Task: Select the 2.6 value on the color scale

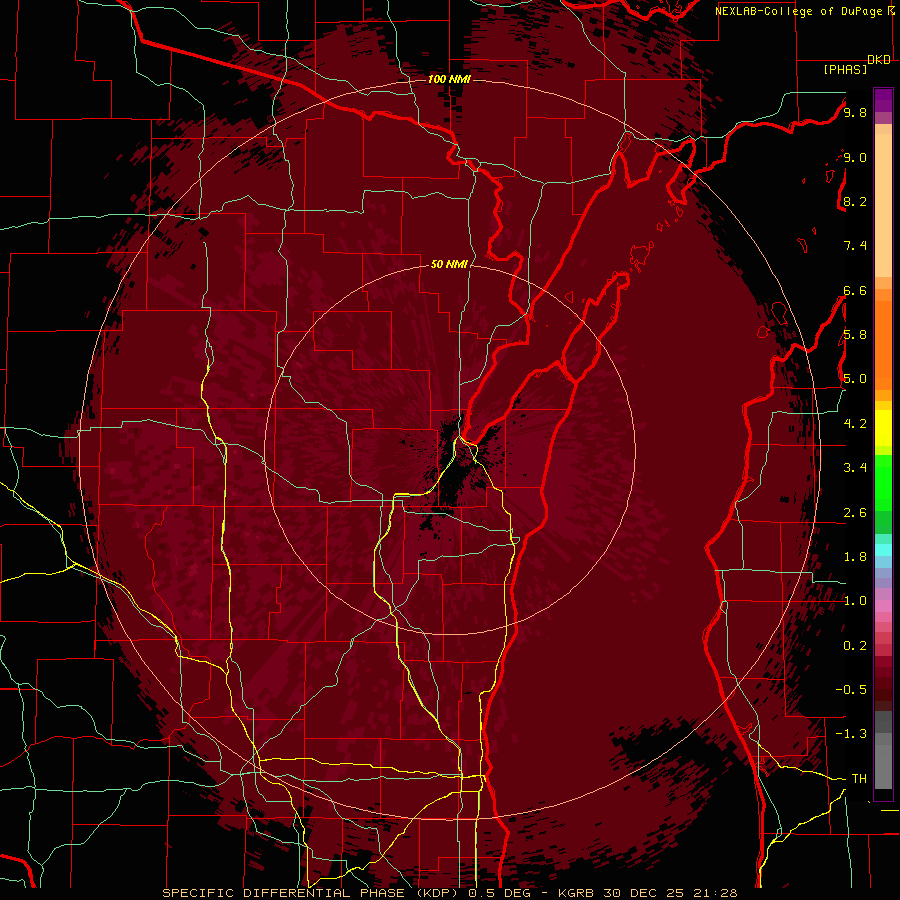Action: click(855, 513)
